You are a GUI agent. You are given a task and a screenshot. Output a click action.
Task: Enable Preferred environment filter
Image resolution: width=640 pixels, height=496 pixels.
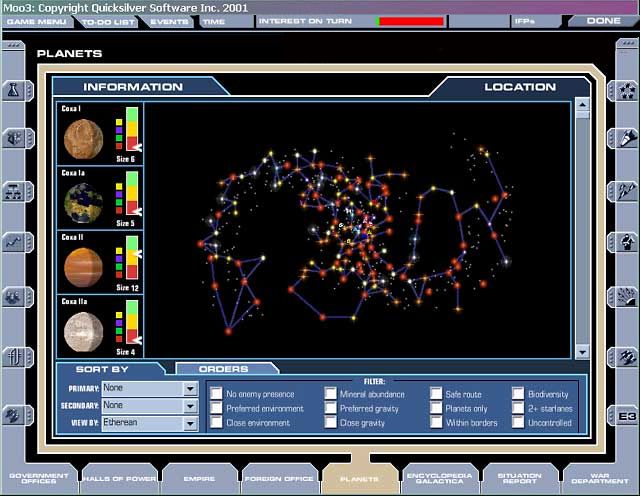(x=216, y=408)
